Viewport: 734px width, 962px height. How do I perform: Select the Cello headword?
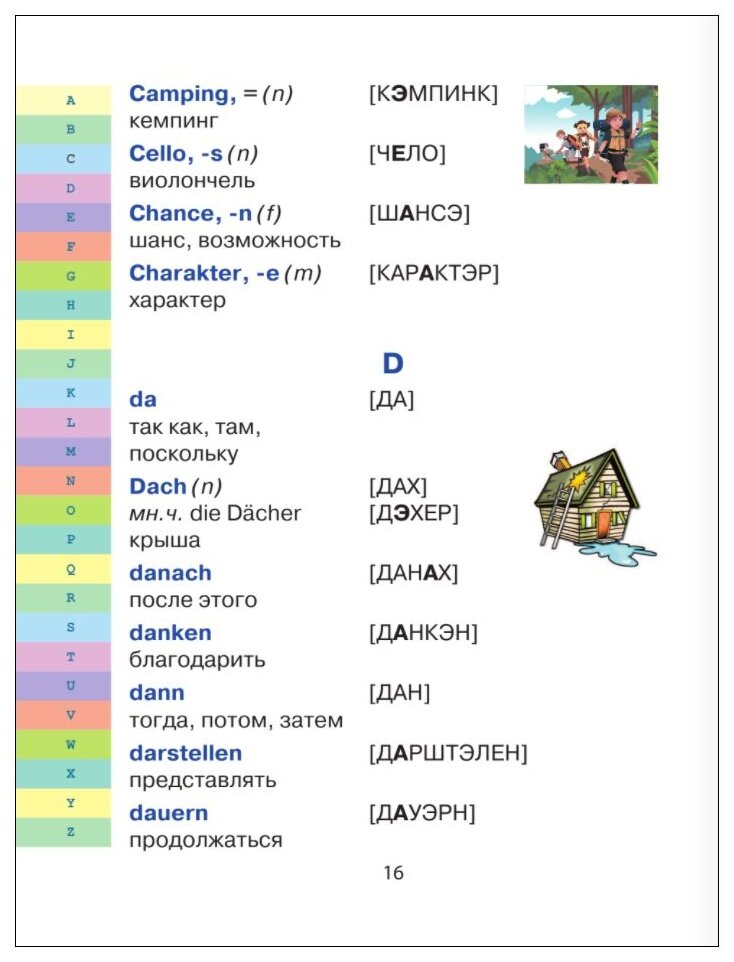click(176, 154)
